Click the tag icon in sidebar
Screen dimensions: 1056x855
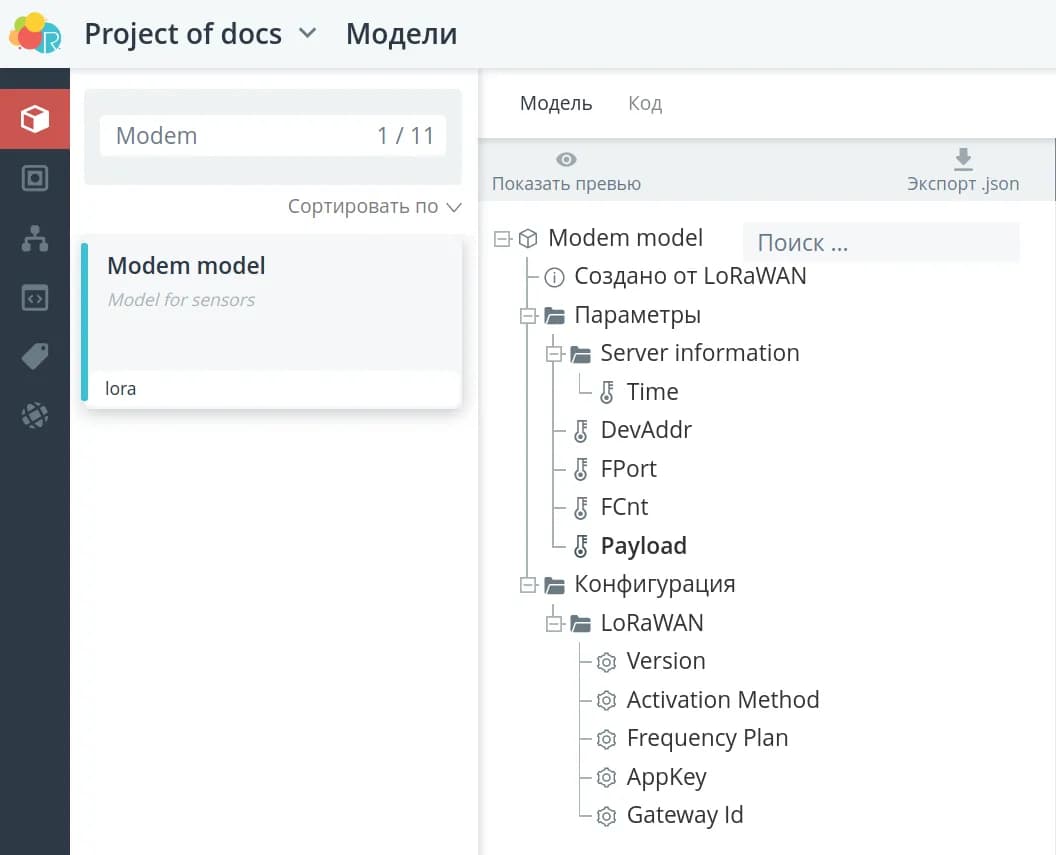click(x=35, y=357)
